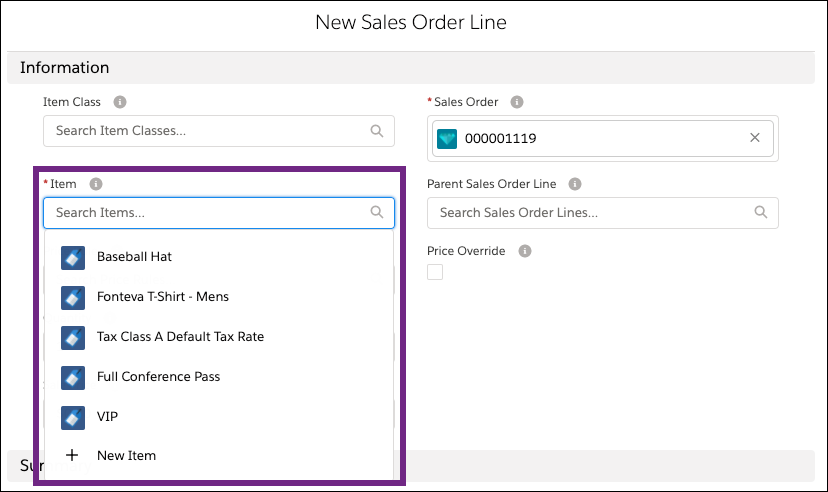Select Fonteva T-Shirt - Mens from the list
This screenshot has width=828, height=492.
point(219,297)
